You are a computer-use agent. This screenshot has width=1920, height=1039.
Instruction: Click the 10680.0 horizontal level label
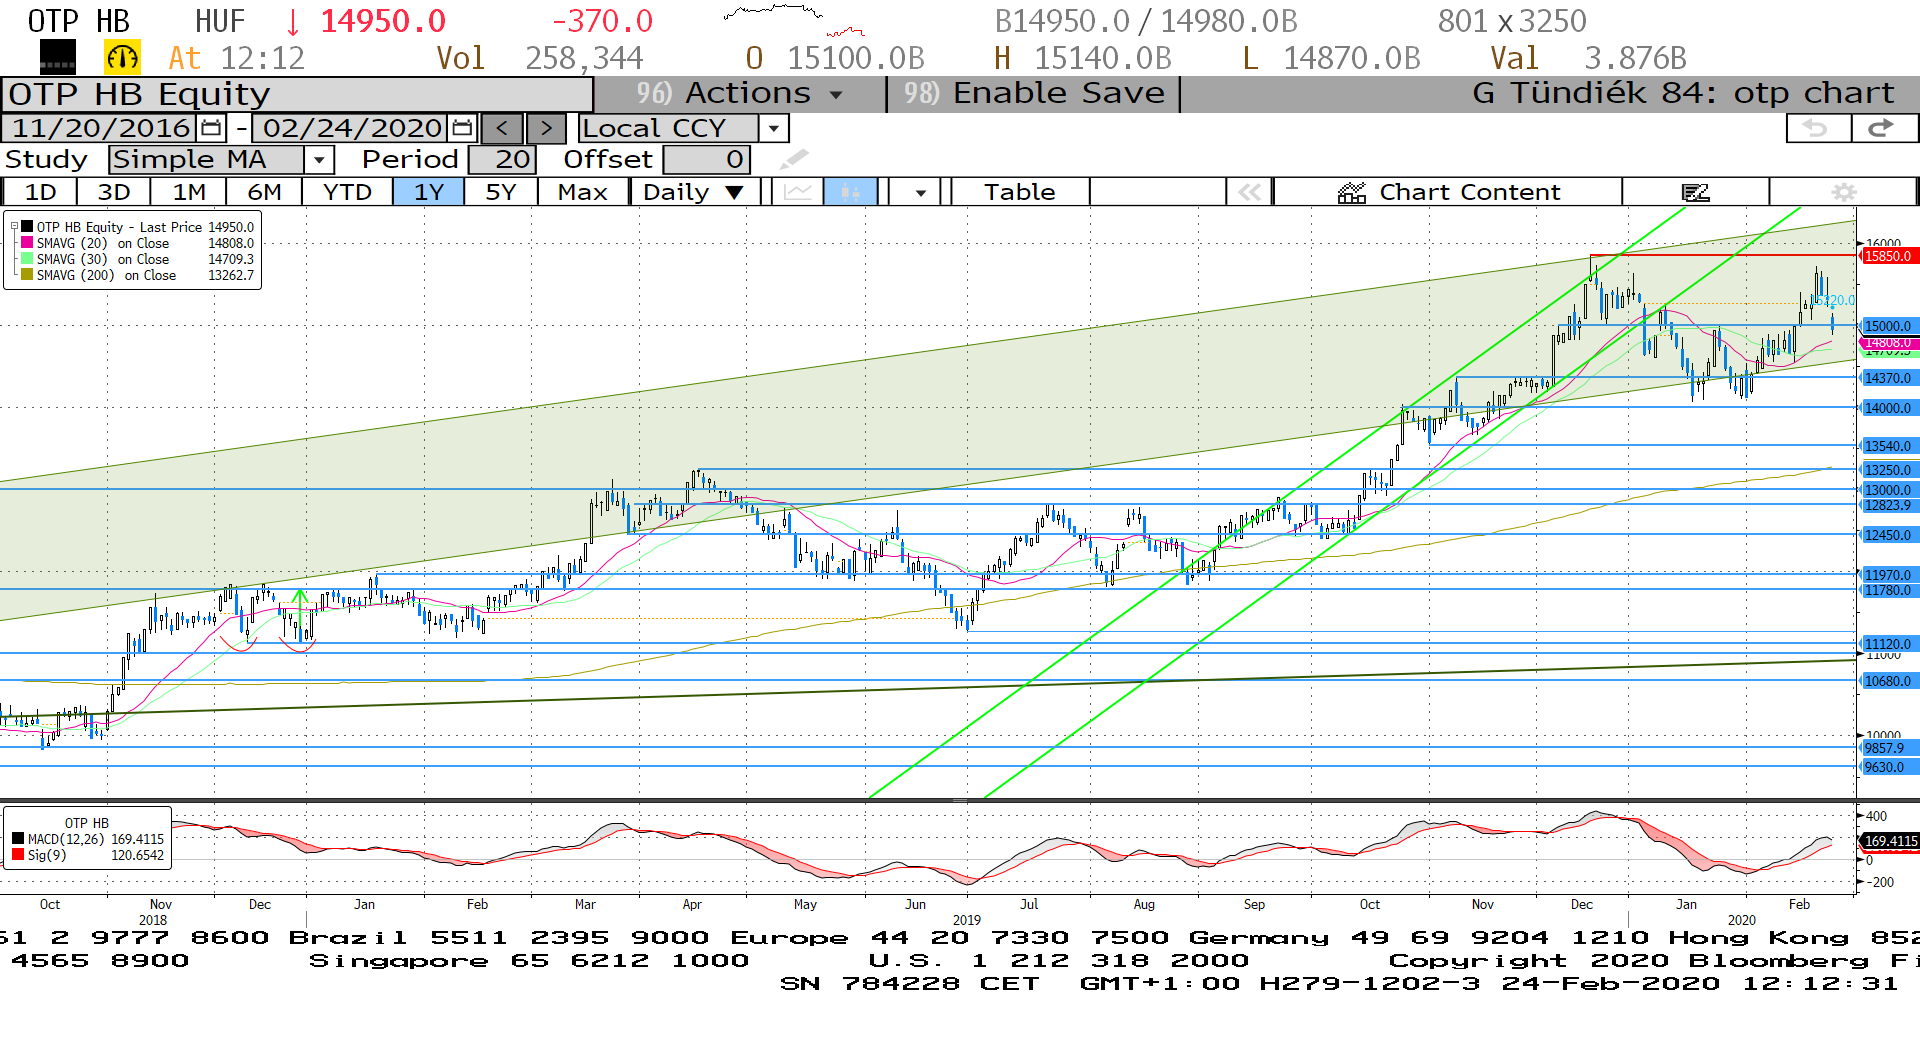1888,681
